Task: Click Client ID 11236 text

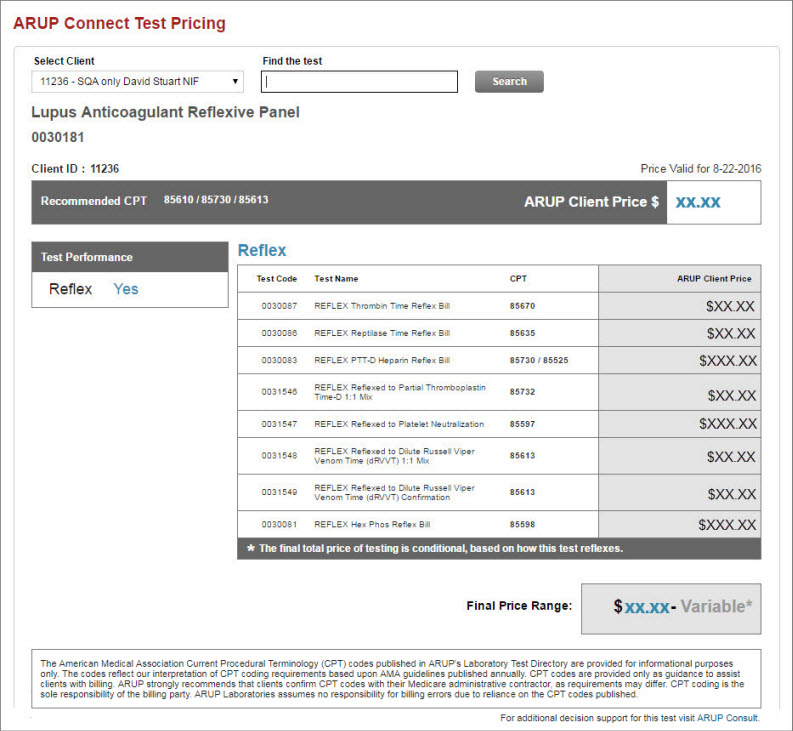Action: (75, 168)
